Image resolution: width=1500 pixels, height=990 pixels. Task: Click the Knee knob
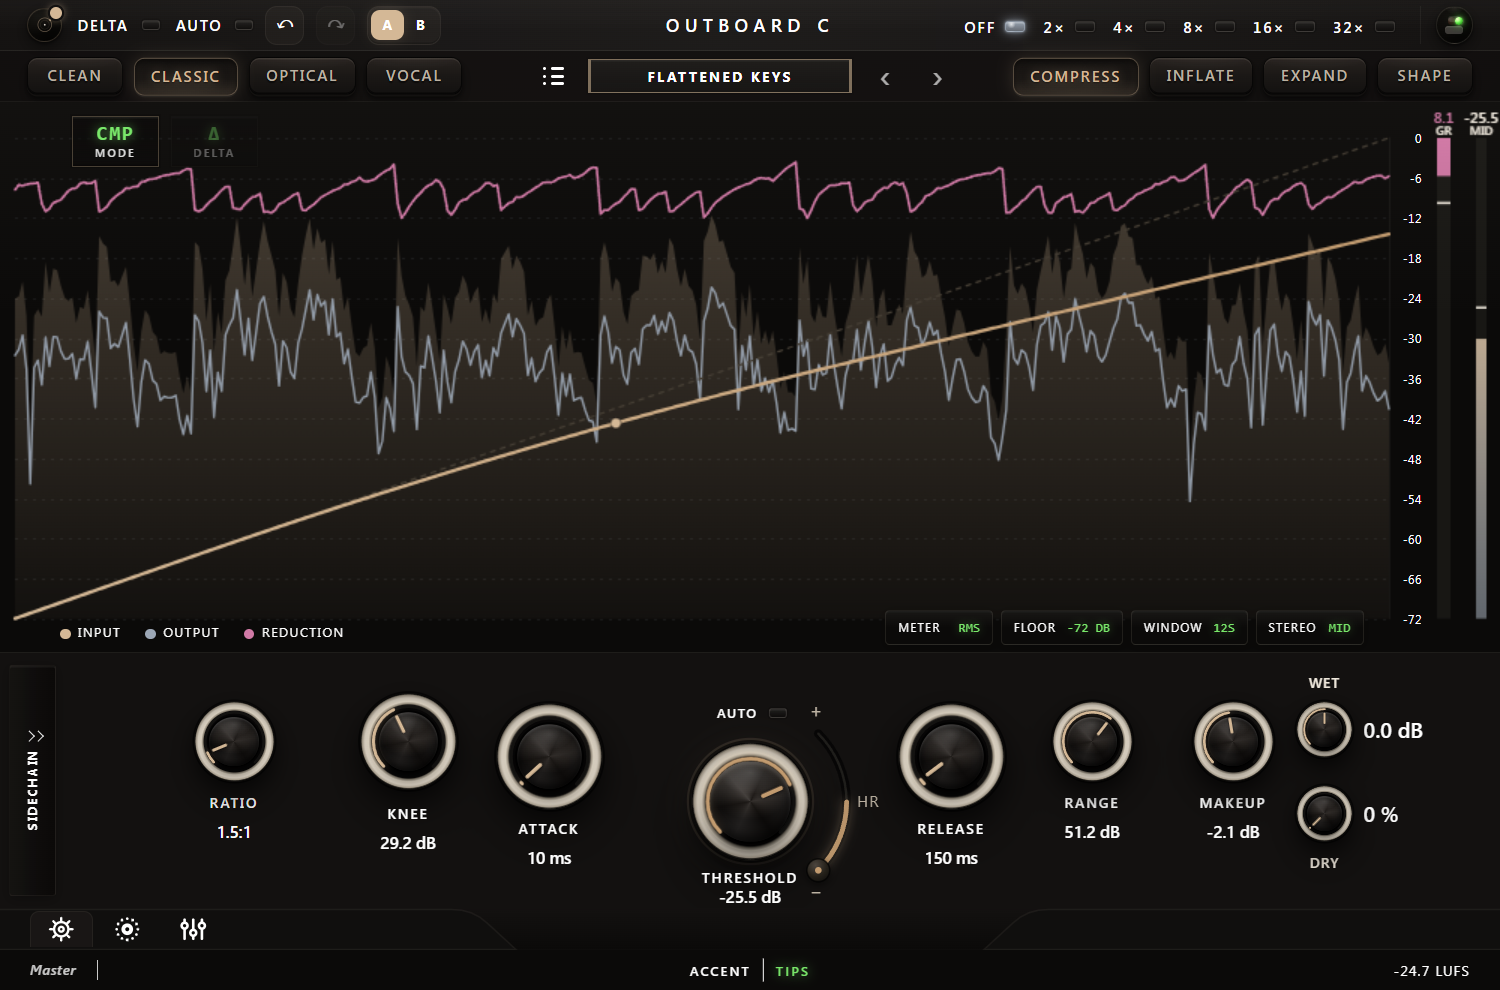click(x=408, y=742)
